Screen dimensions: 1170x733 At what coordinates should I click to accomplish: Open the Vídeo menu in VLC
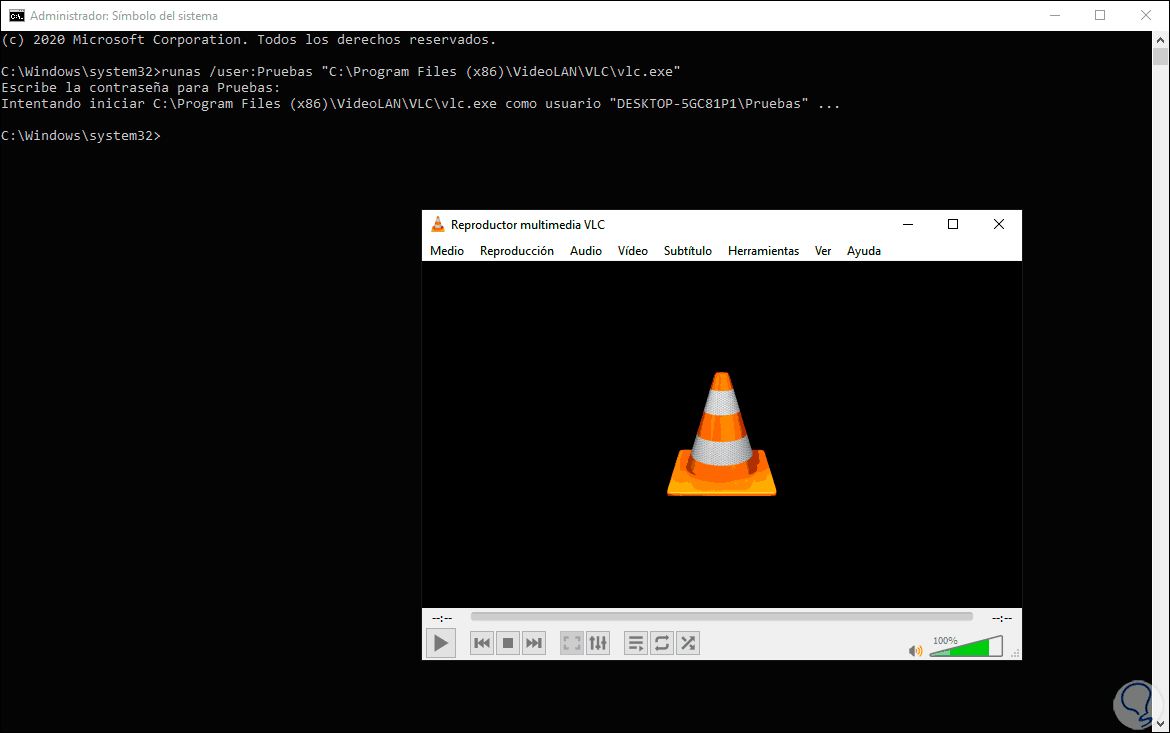633,251
